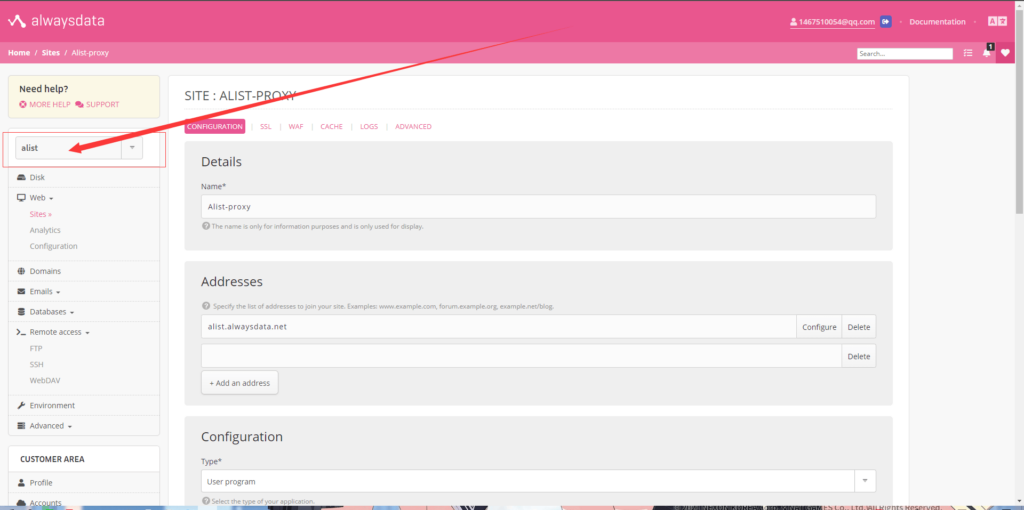Delete the empty address row
The height and width of the screenshot is (510, 1024).
pos(859,356)
